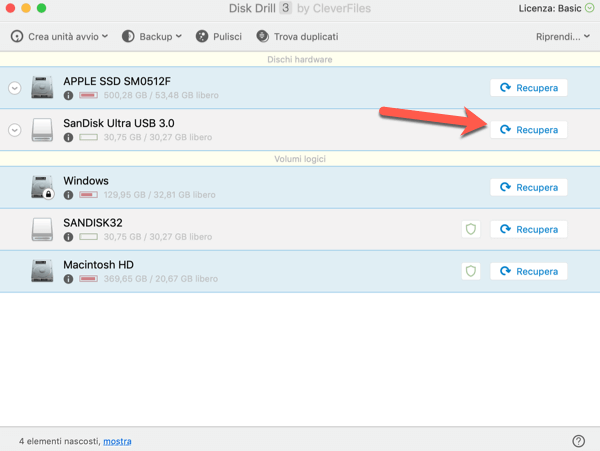This screenshot has width=600, height=451.
Task: Click the locked Windows drive icon
Action: pos(42,187)
